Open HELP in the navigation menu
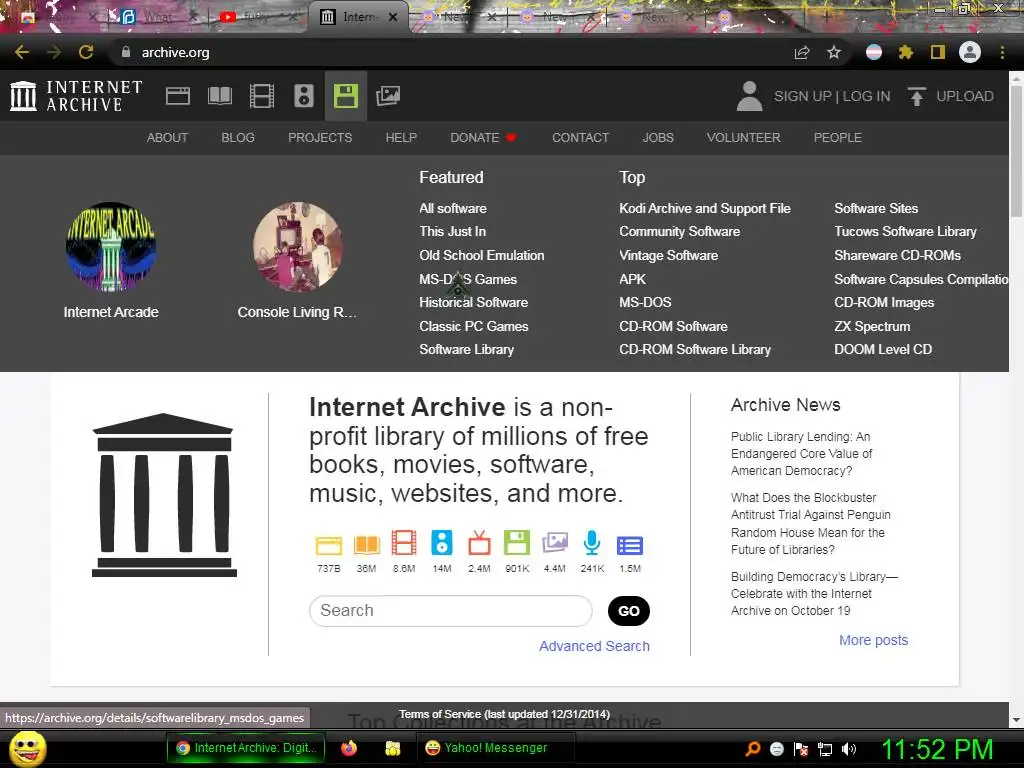 pyautogui.click(x=401, y=138)
